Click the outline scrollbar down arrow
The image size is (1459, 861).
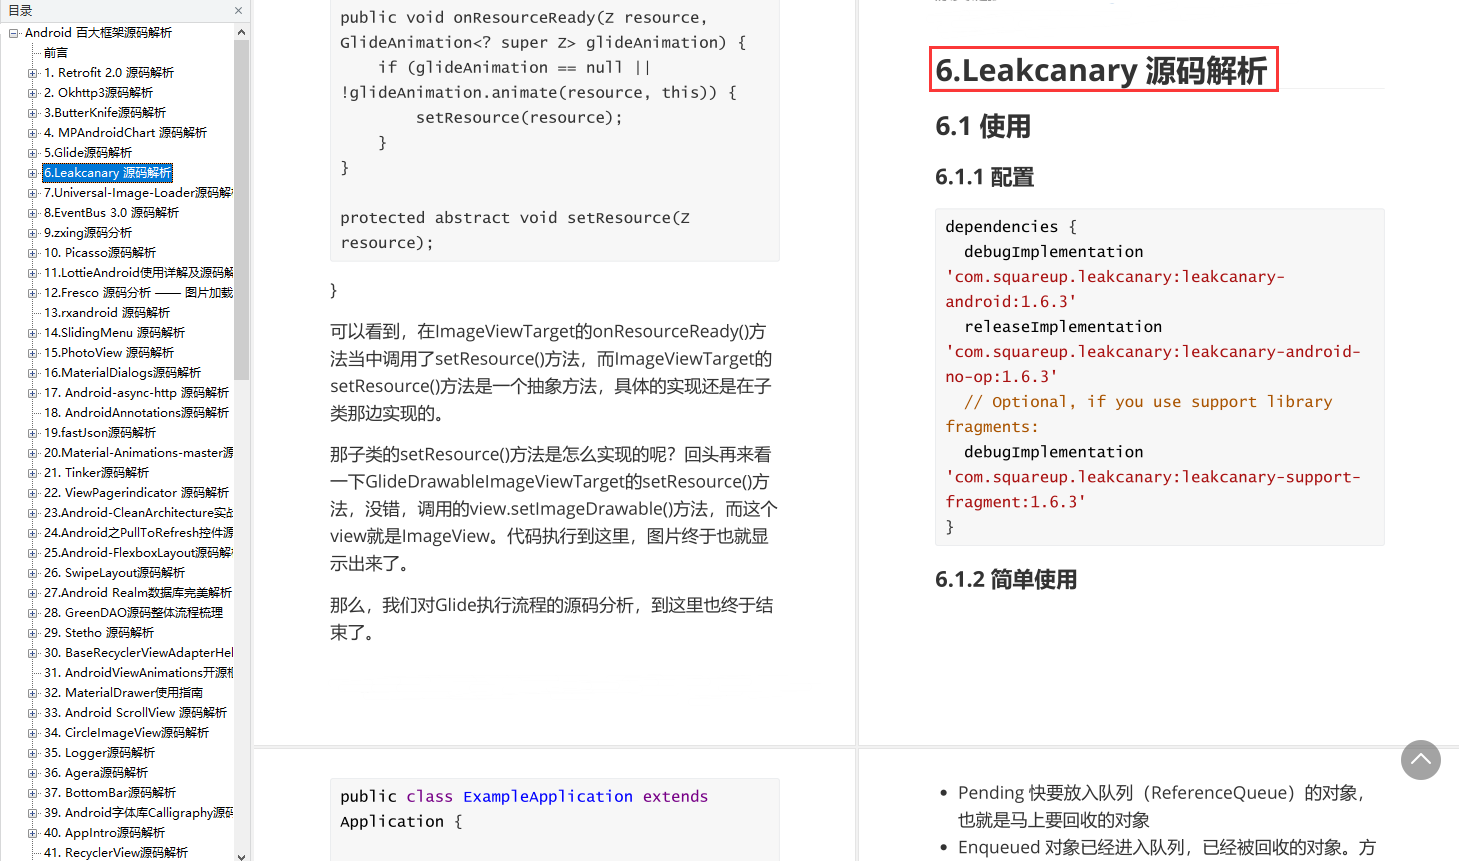pyautogui.click(x=241, y=855)
